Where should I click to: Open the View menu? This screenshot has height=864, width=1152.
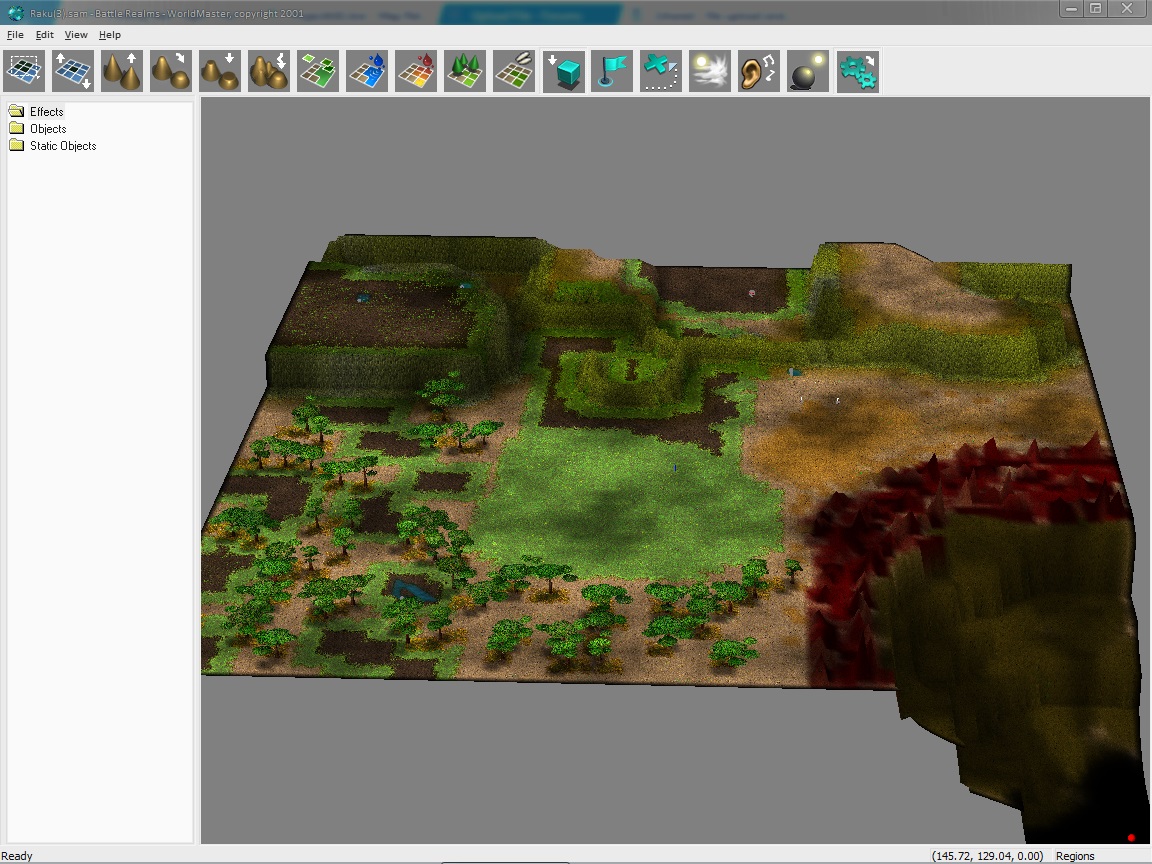tap(76, 35)
